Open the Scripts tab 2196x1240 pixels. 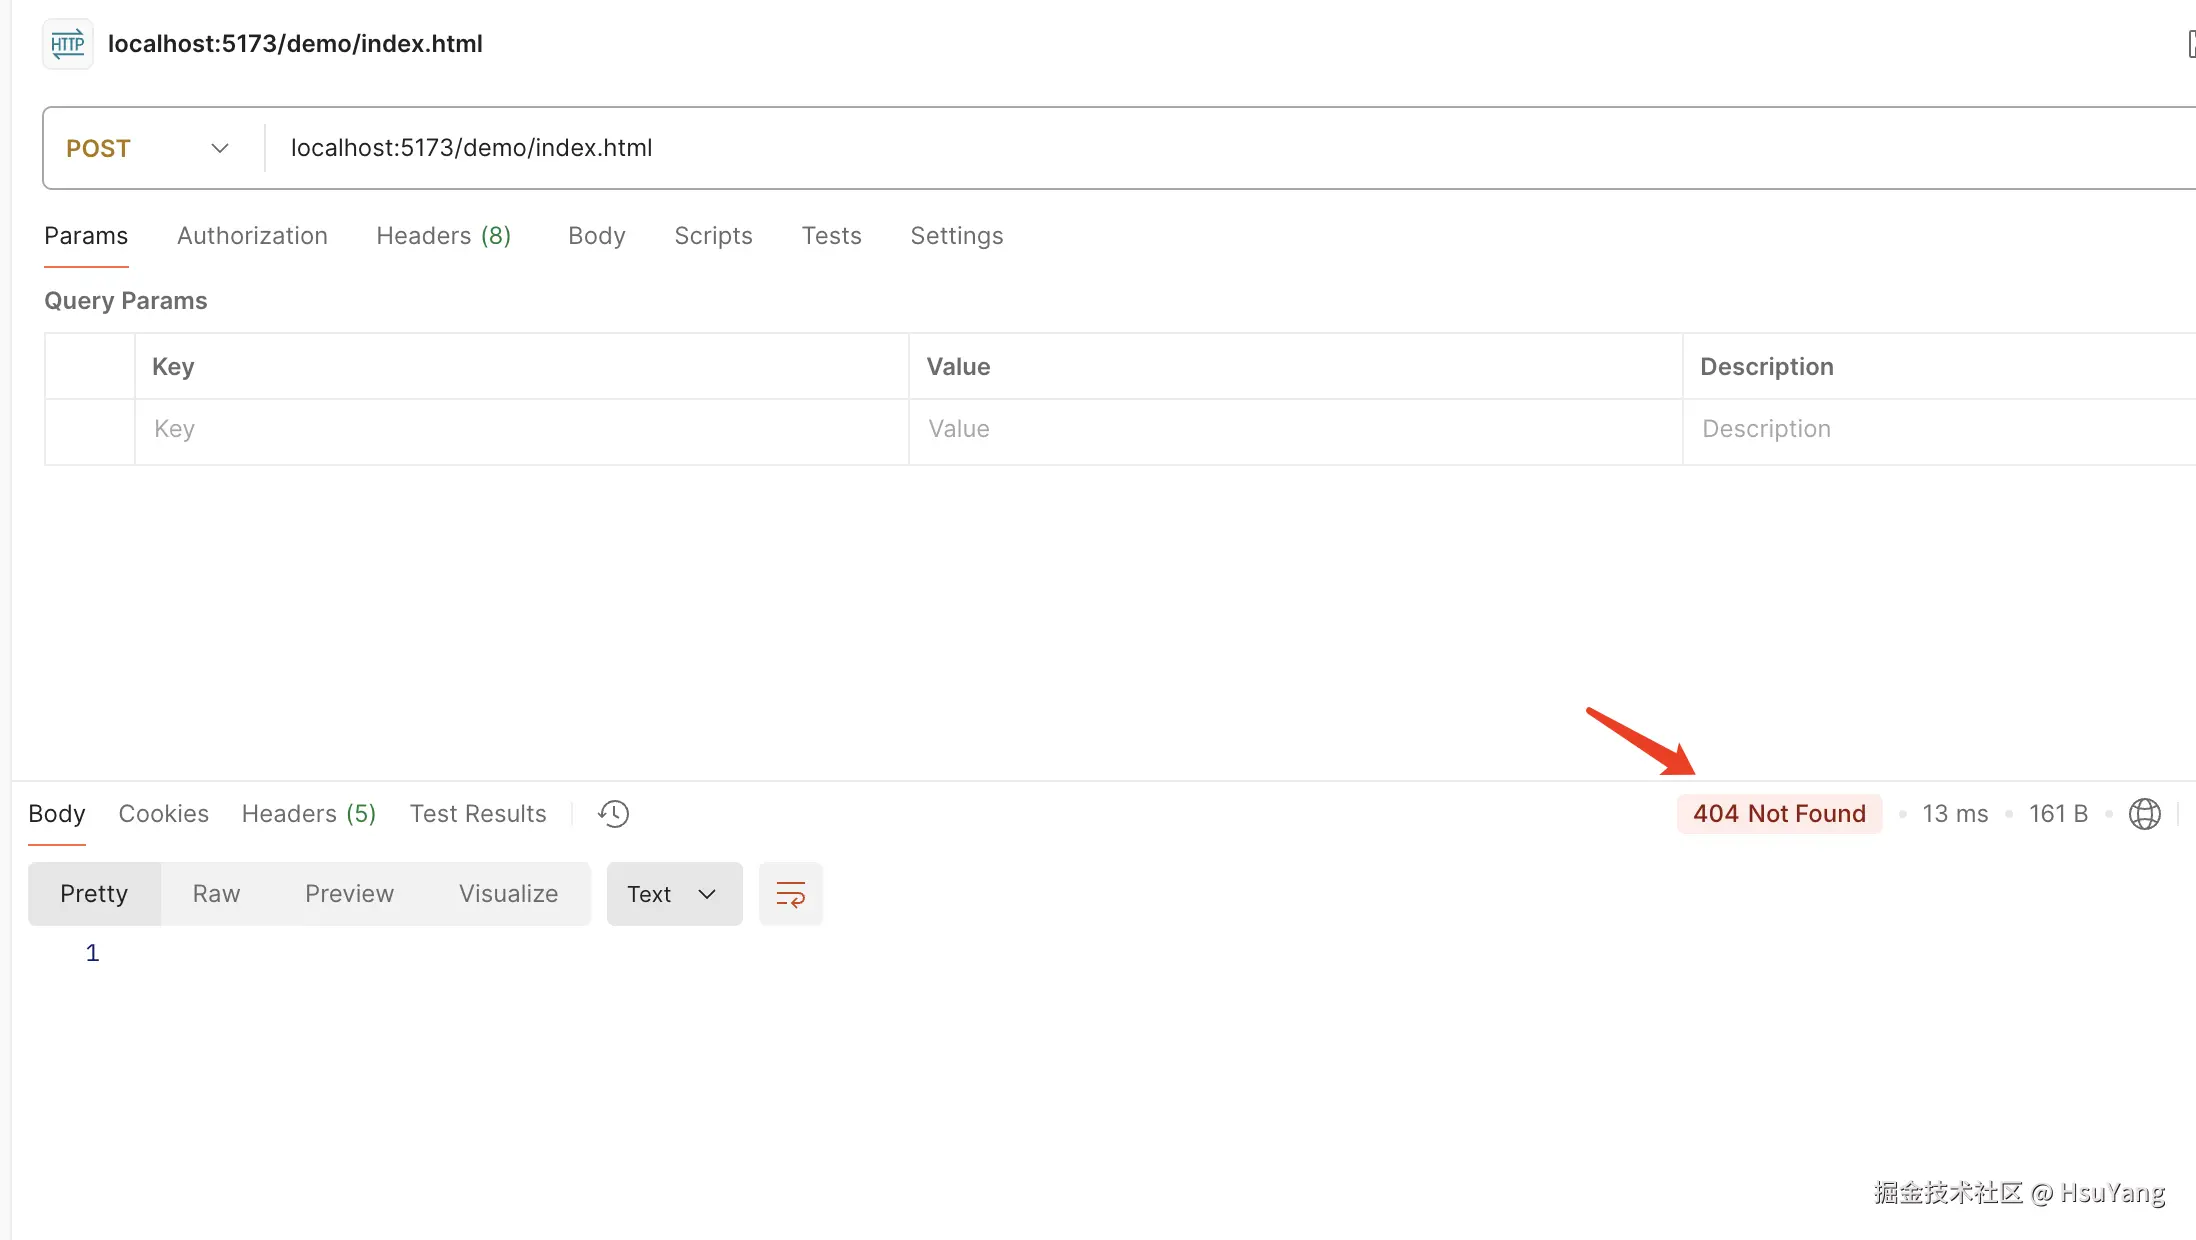pyautogui.click(x=713, y=236)
